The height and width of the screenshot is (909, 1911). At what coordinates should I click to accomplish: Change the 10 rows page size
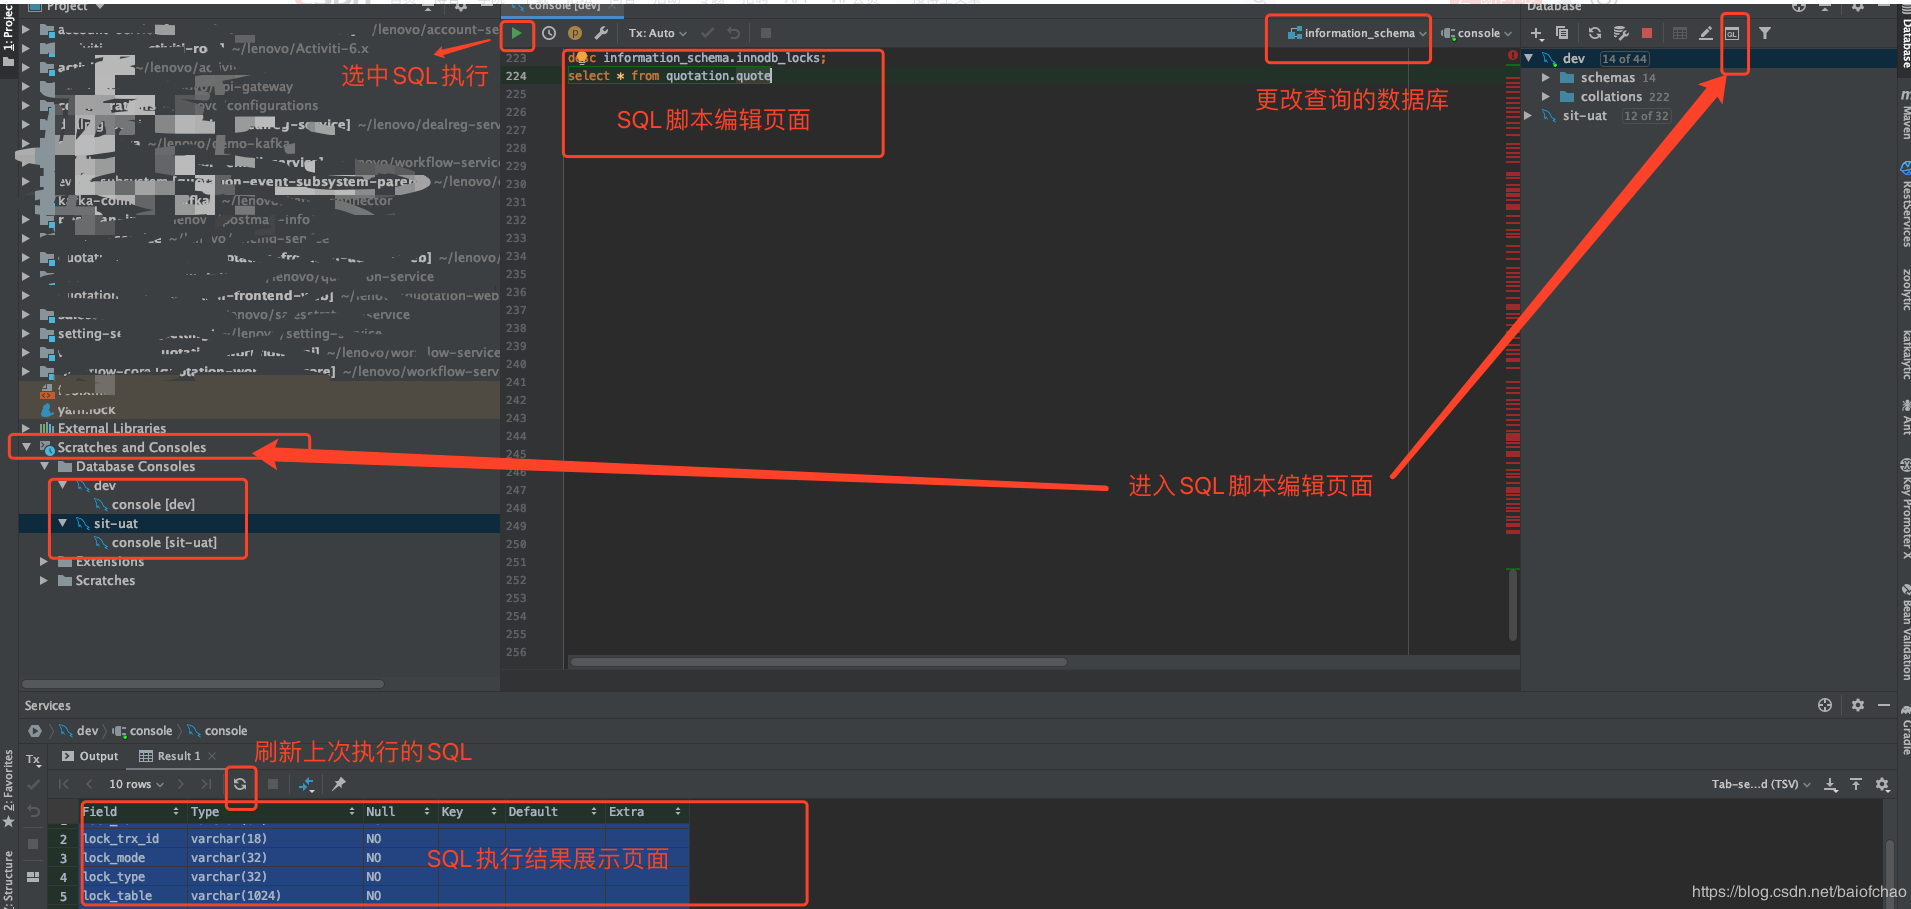pyautogui.click(x=136, y=784)
